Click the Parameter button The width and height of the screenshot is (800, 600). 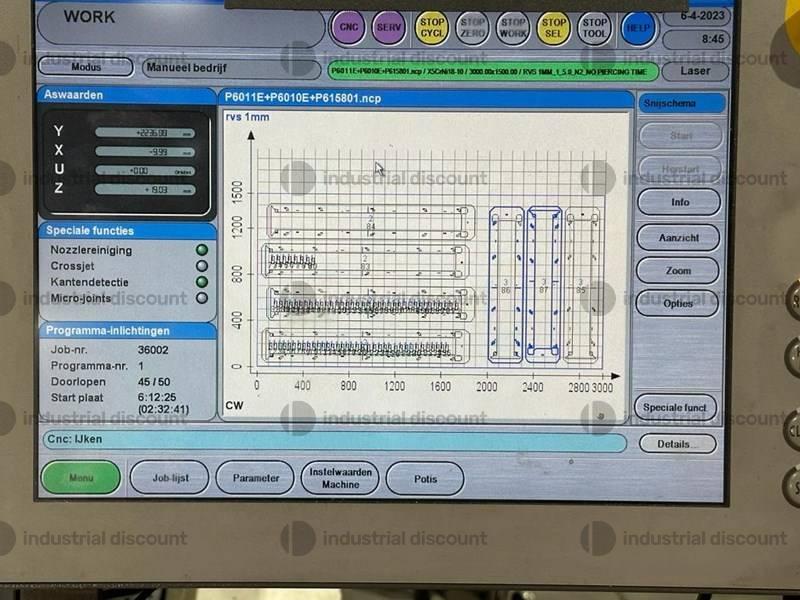pyautogui.click(x=256, y=478)
